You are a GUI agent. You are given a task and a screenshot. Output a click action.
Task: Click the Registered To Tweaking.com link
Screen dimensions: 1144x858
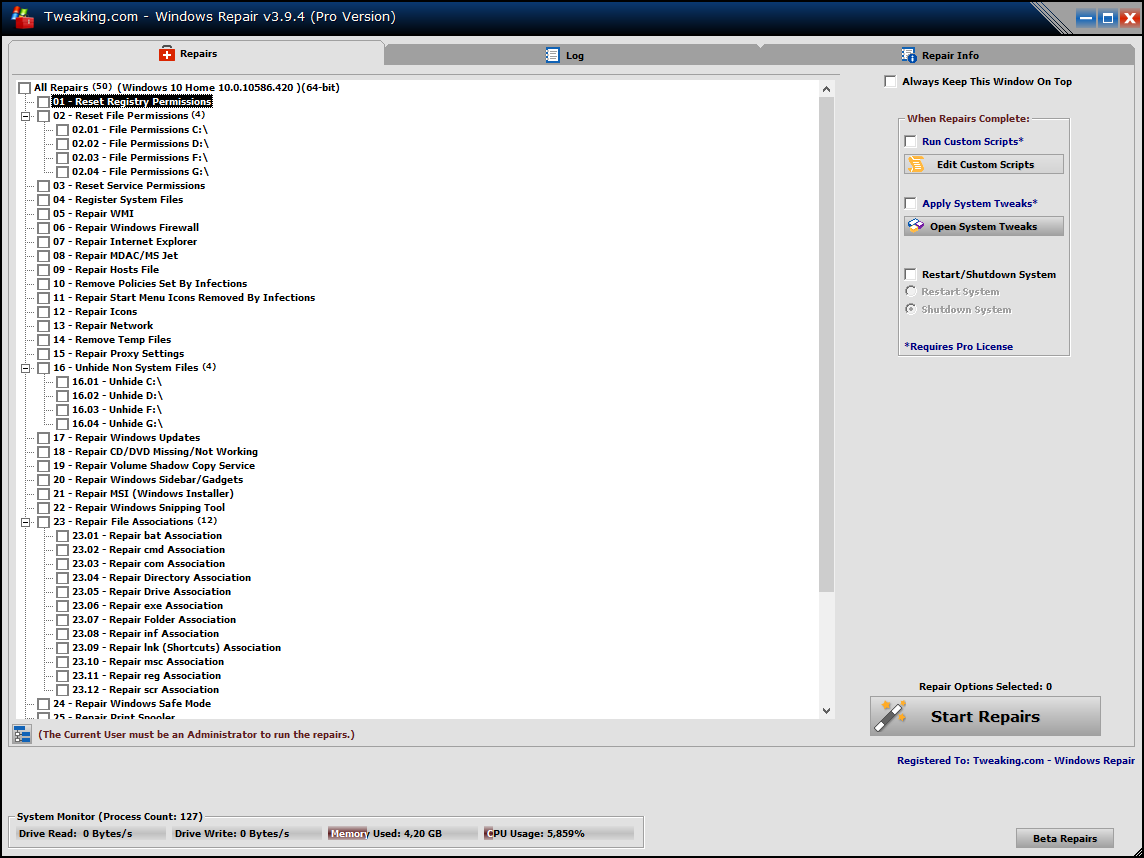coord(1016,760)
